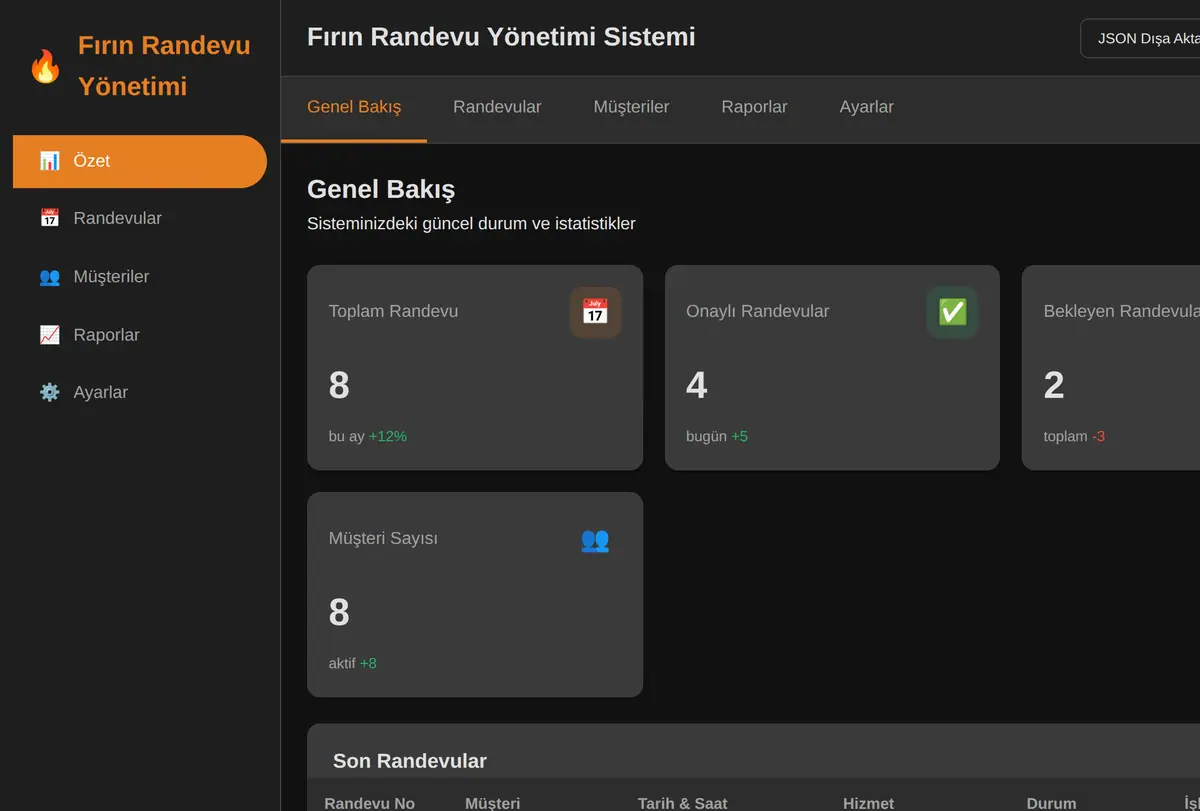This screenshot has width=1200, height=811.
Task: Switch to the Randevular tab
Action: [497, 107]
